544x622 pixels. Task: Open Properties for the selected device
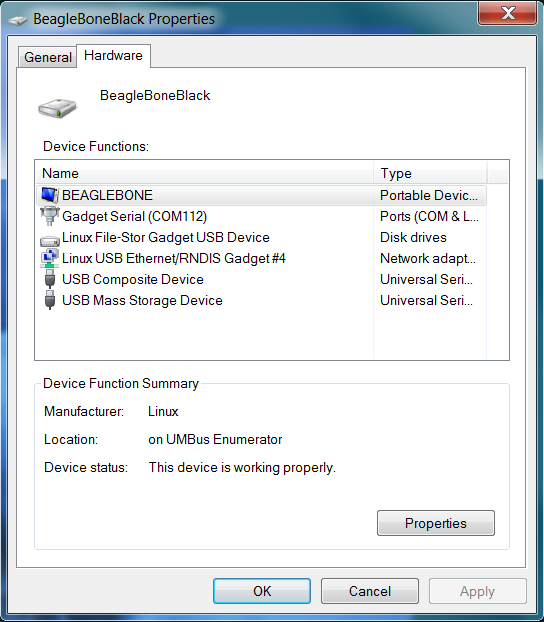436,523
